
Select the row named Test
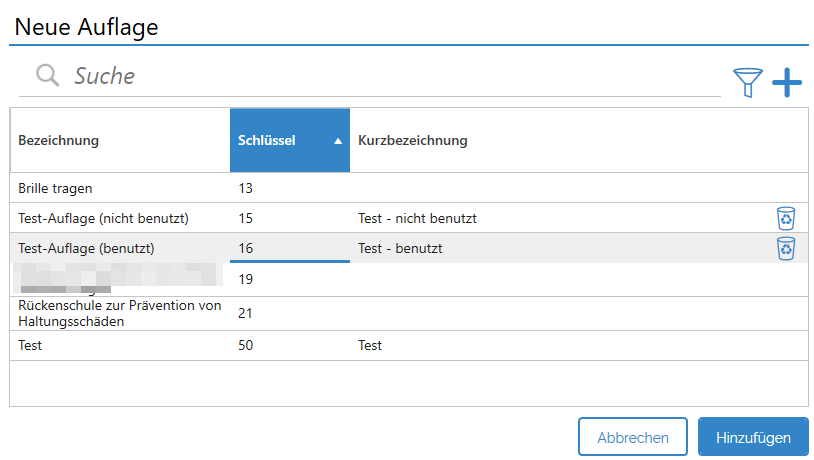click(x=32, y=346)
